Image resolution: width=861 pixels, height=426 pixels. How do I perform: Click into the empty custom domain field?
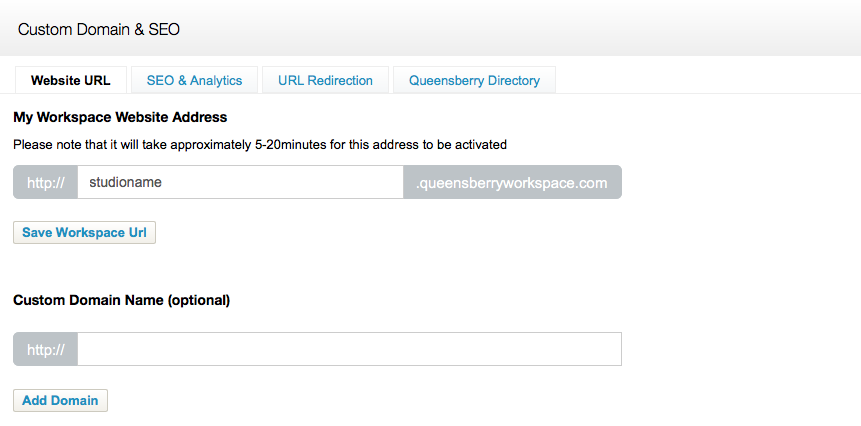pos(349,350)
